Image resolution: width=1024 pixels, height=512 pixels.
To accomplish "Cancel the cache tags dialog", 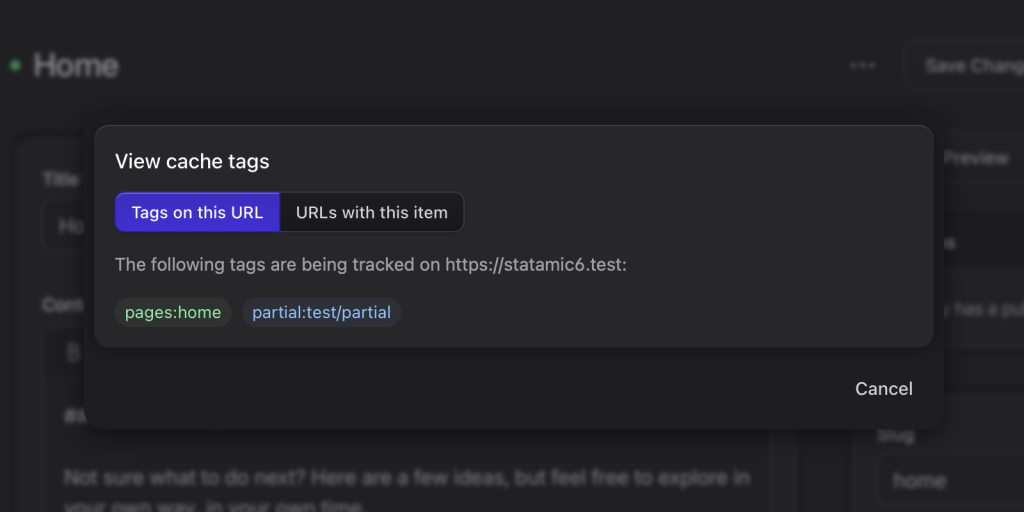I will point(883,388).
